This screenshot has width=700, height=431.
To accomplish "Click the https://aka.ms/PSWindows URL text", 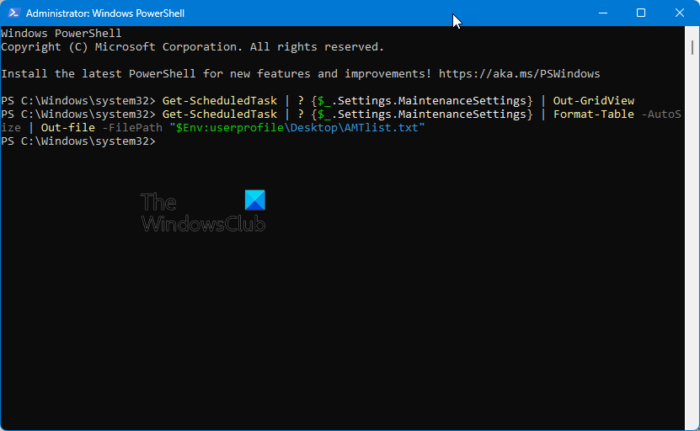I will (x=519, y=74).
